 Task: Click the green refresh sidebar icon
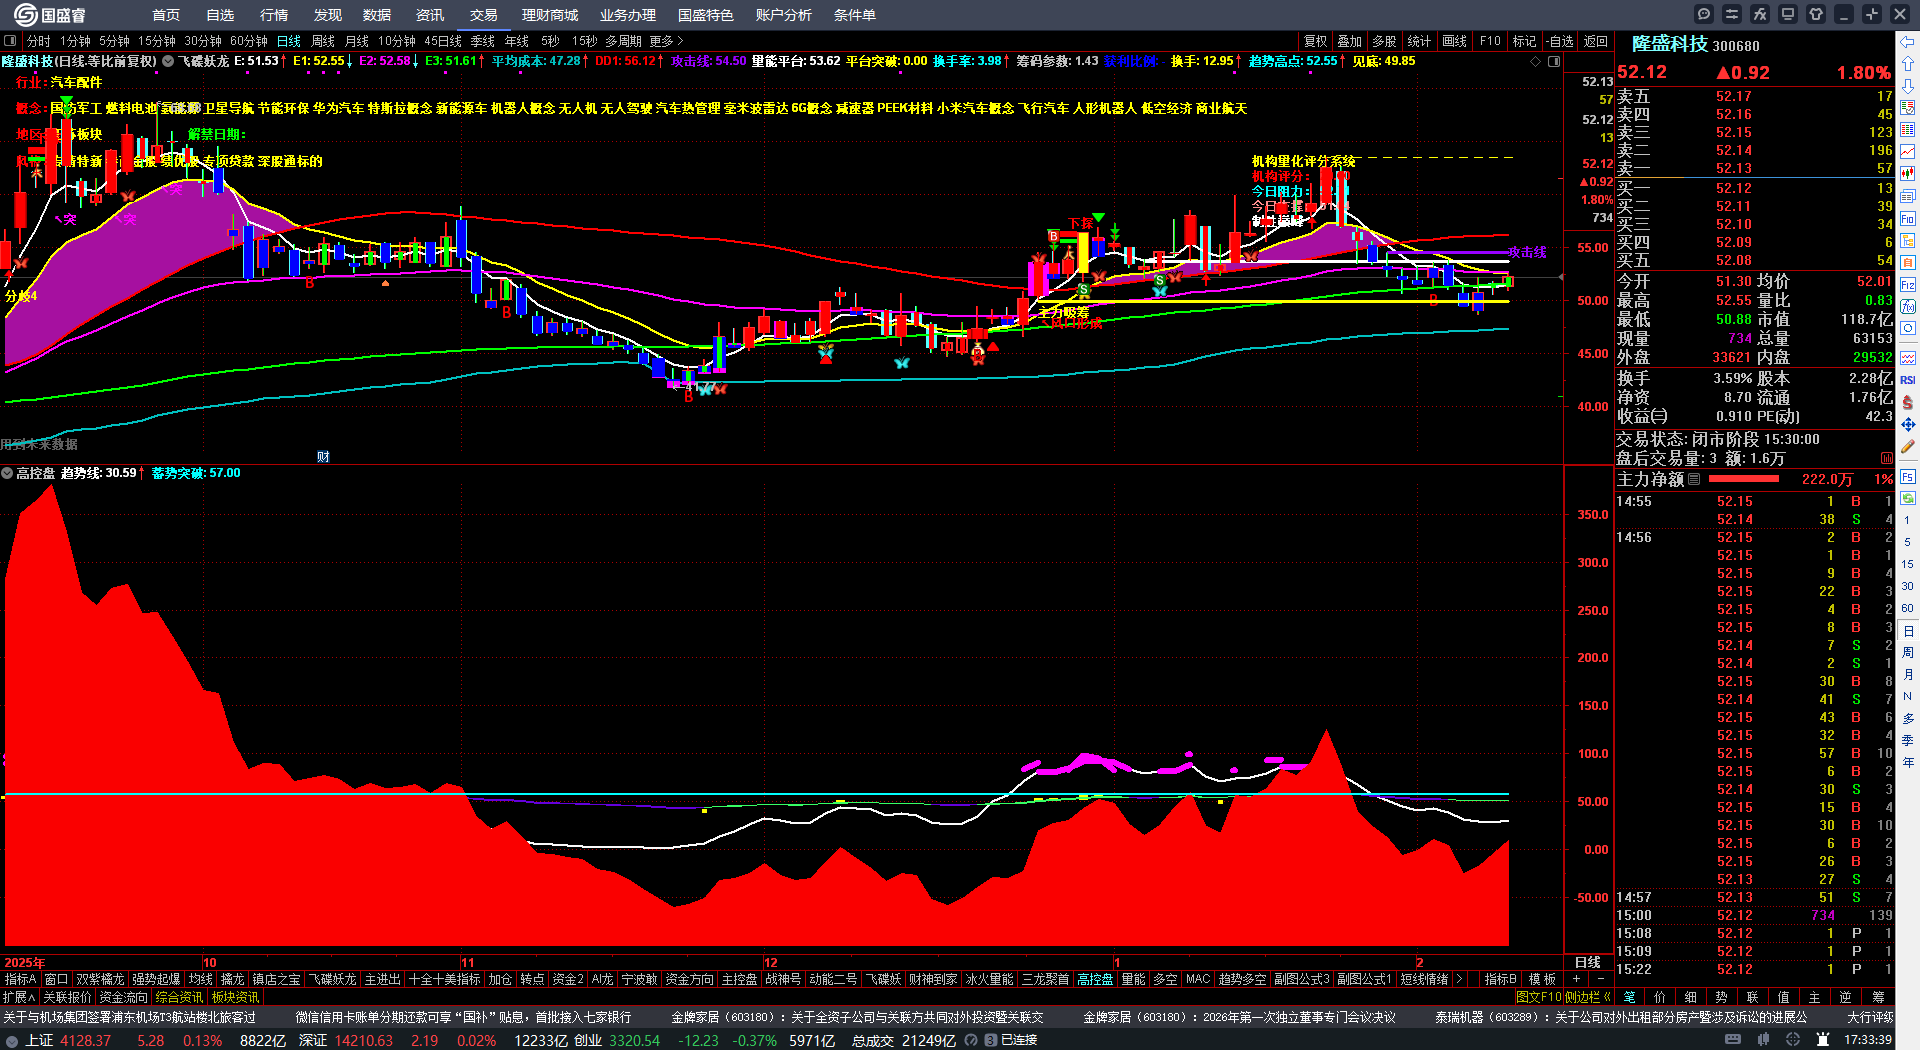(x=1908, y=497)
